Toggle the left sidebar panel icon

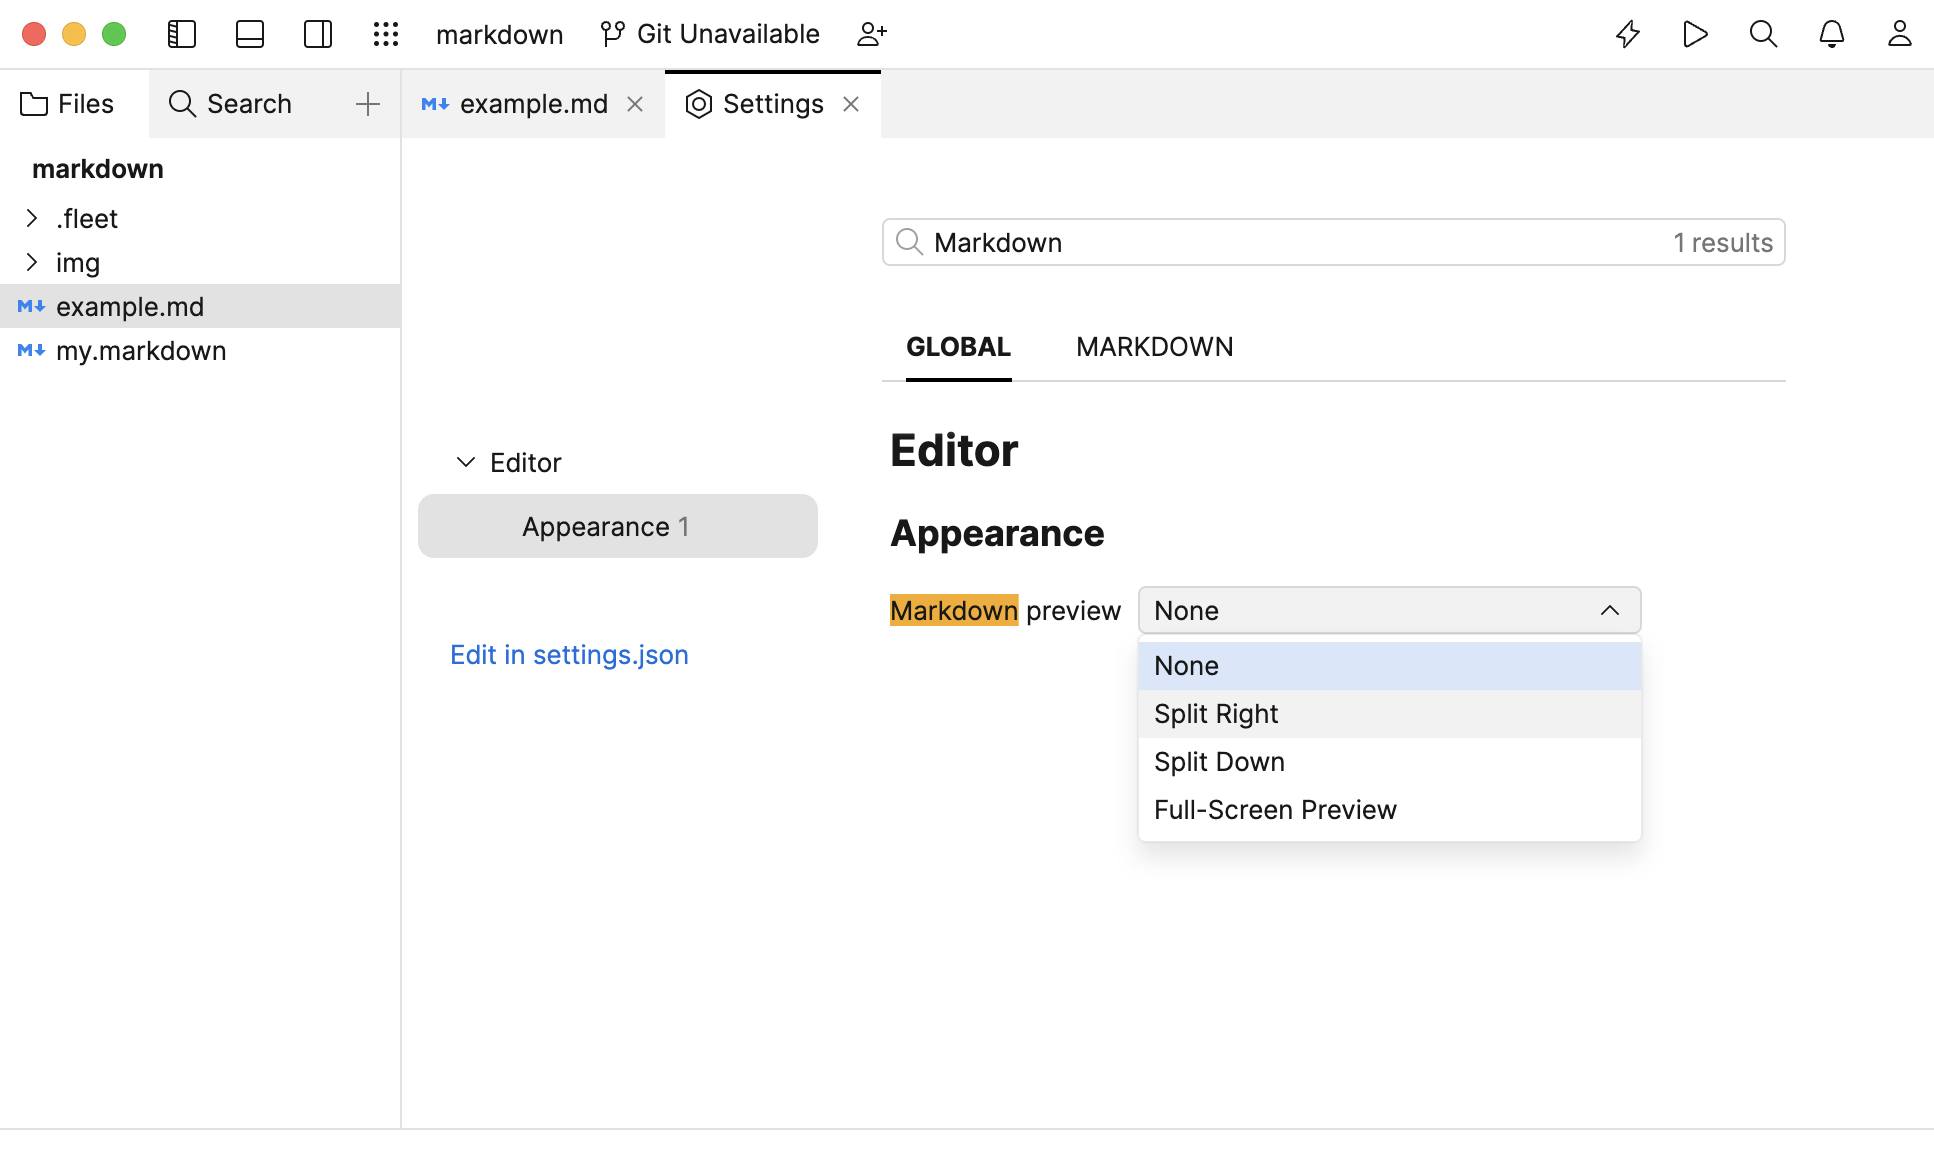(x=182, y=33)
